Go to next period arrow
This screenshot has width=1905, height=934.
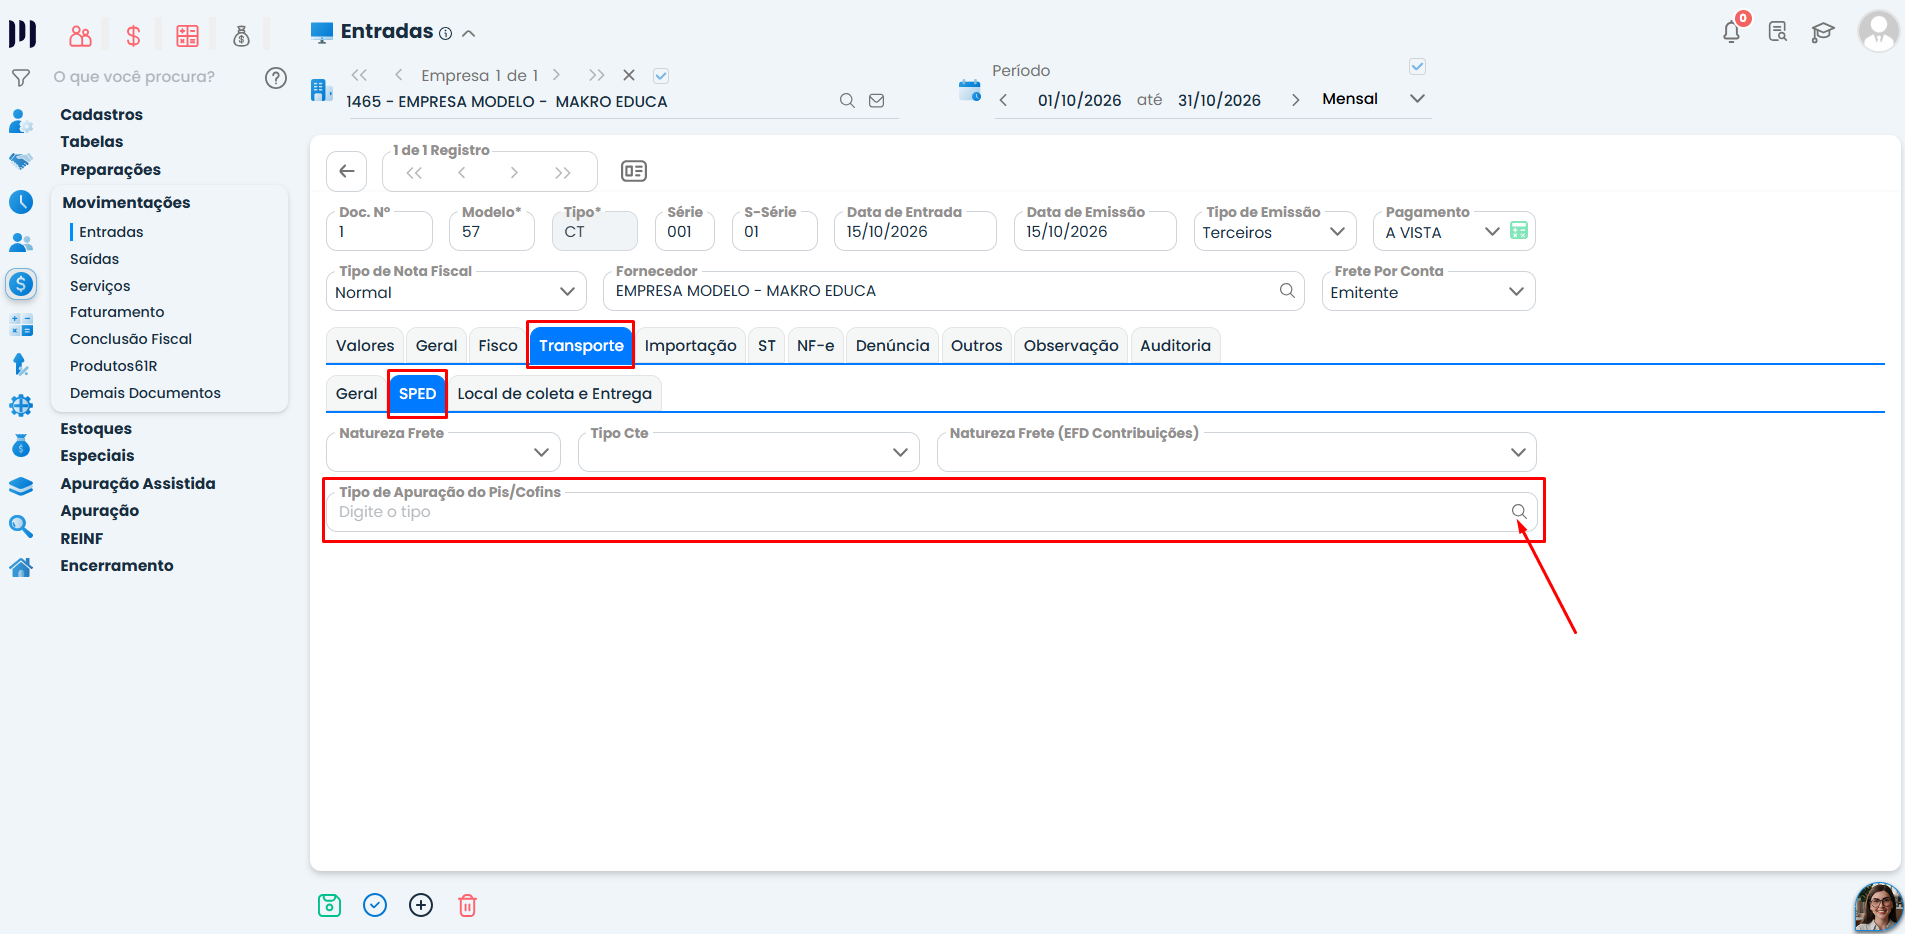pyautogui.click(x=1295, y=100)
